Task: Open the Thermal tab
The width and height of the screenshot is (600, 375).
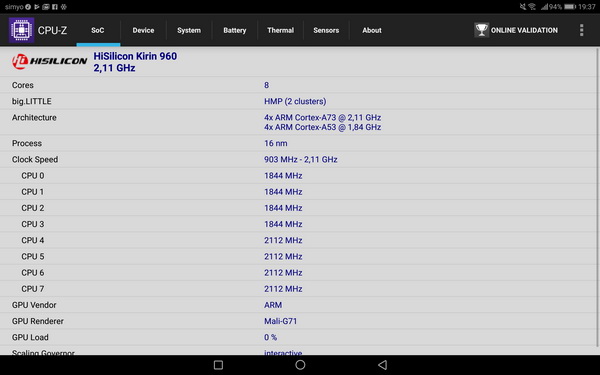Action: tap(280, 30)
